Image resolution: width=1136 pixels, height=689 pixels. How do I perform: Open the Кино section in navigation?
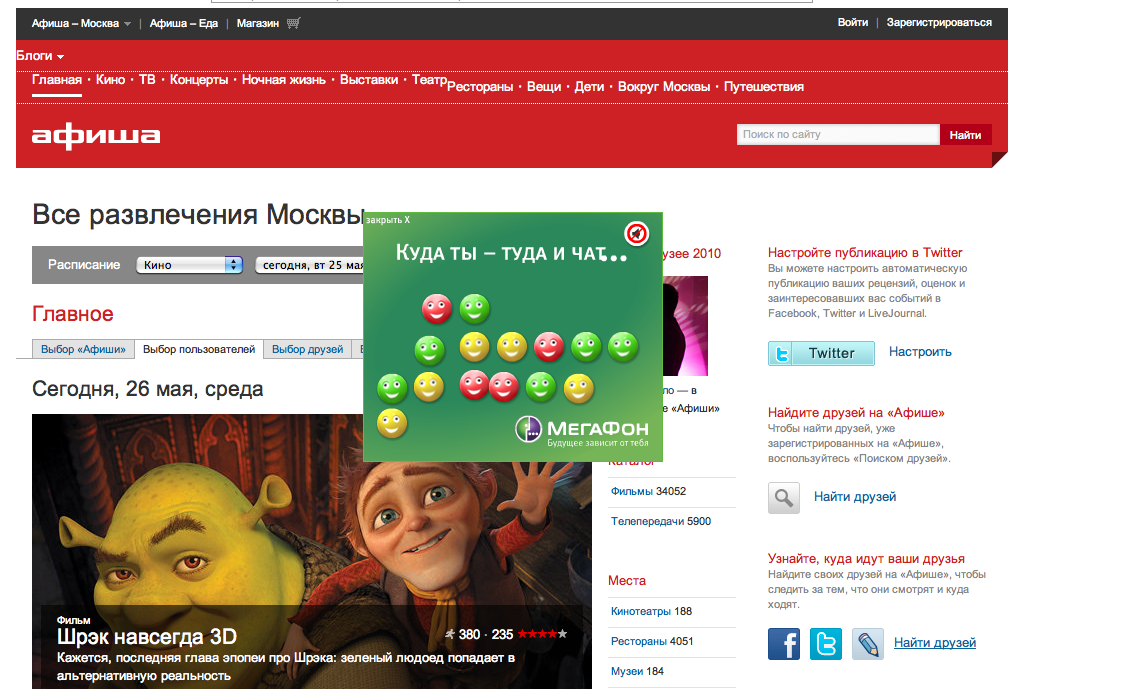110,80
